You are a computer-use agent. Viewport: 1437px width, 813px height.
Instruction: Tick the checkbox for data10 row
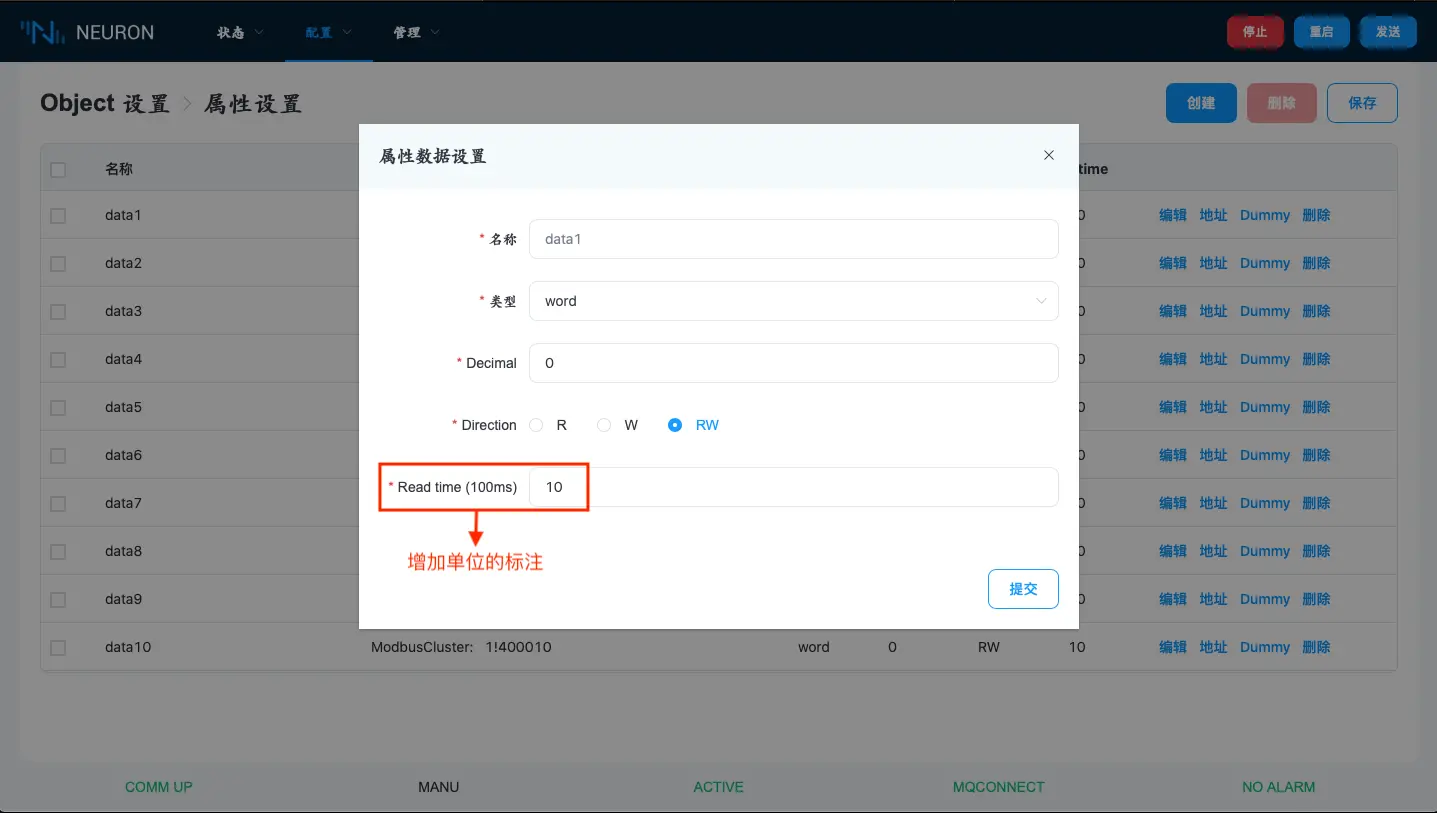pyautogui.click(x=58, y=647)
